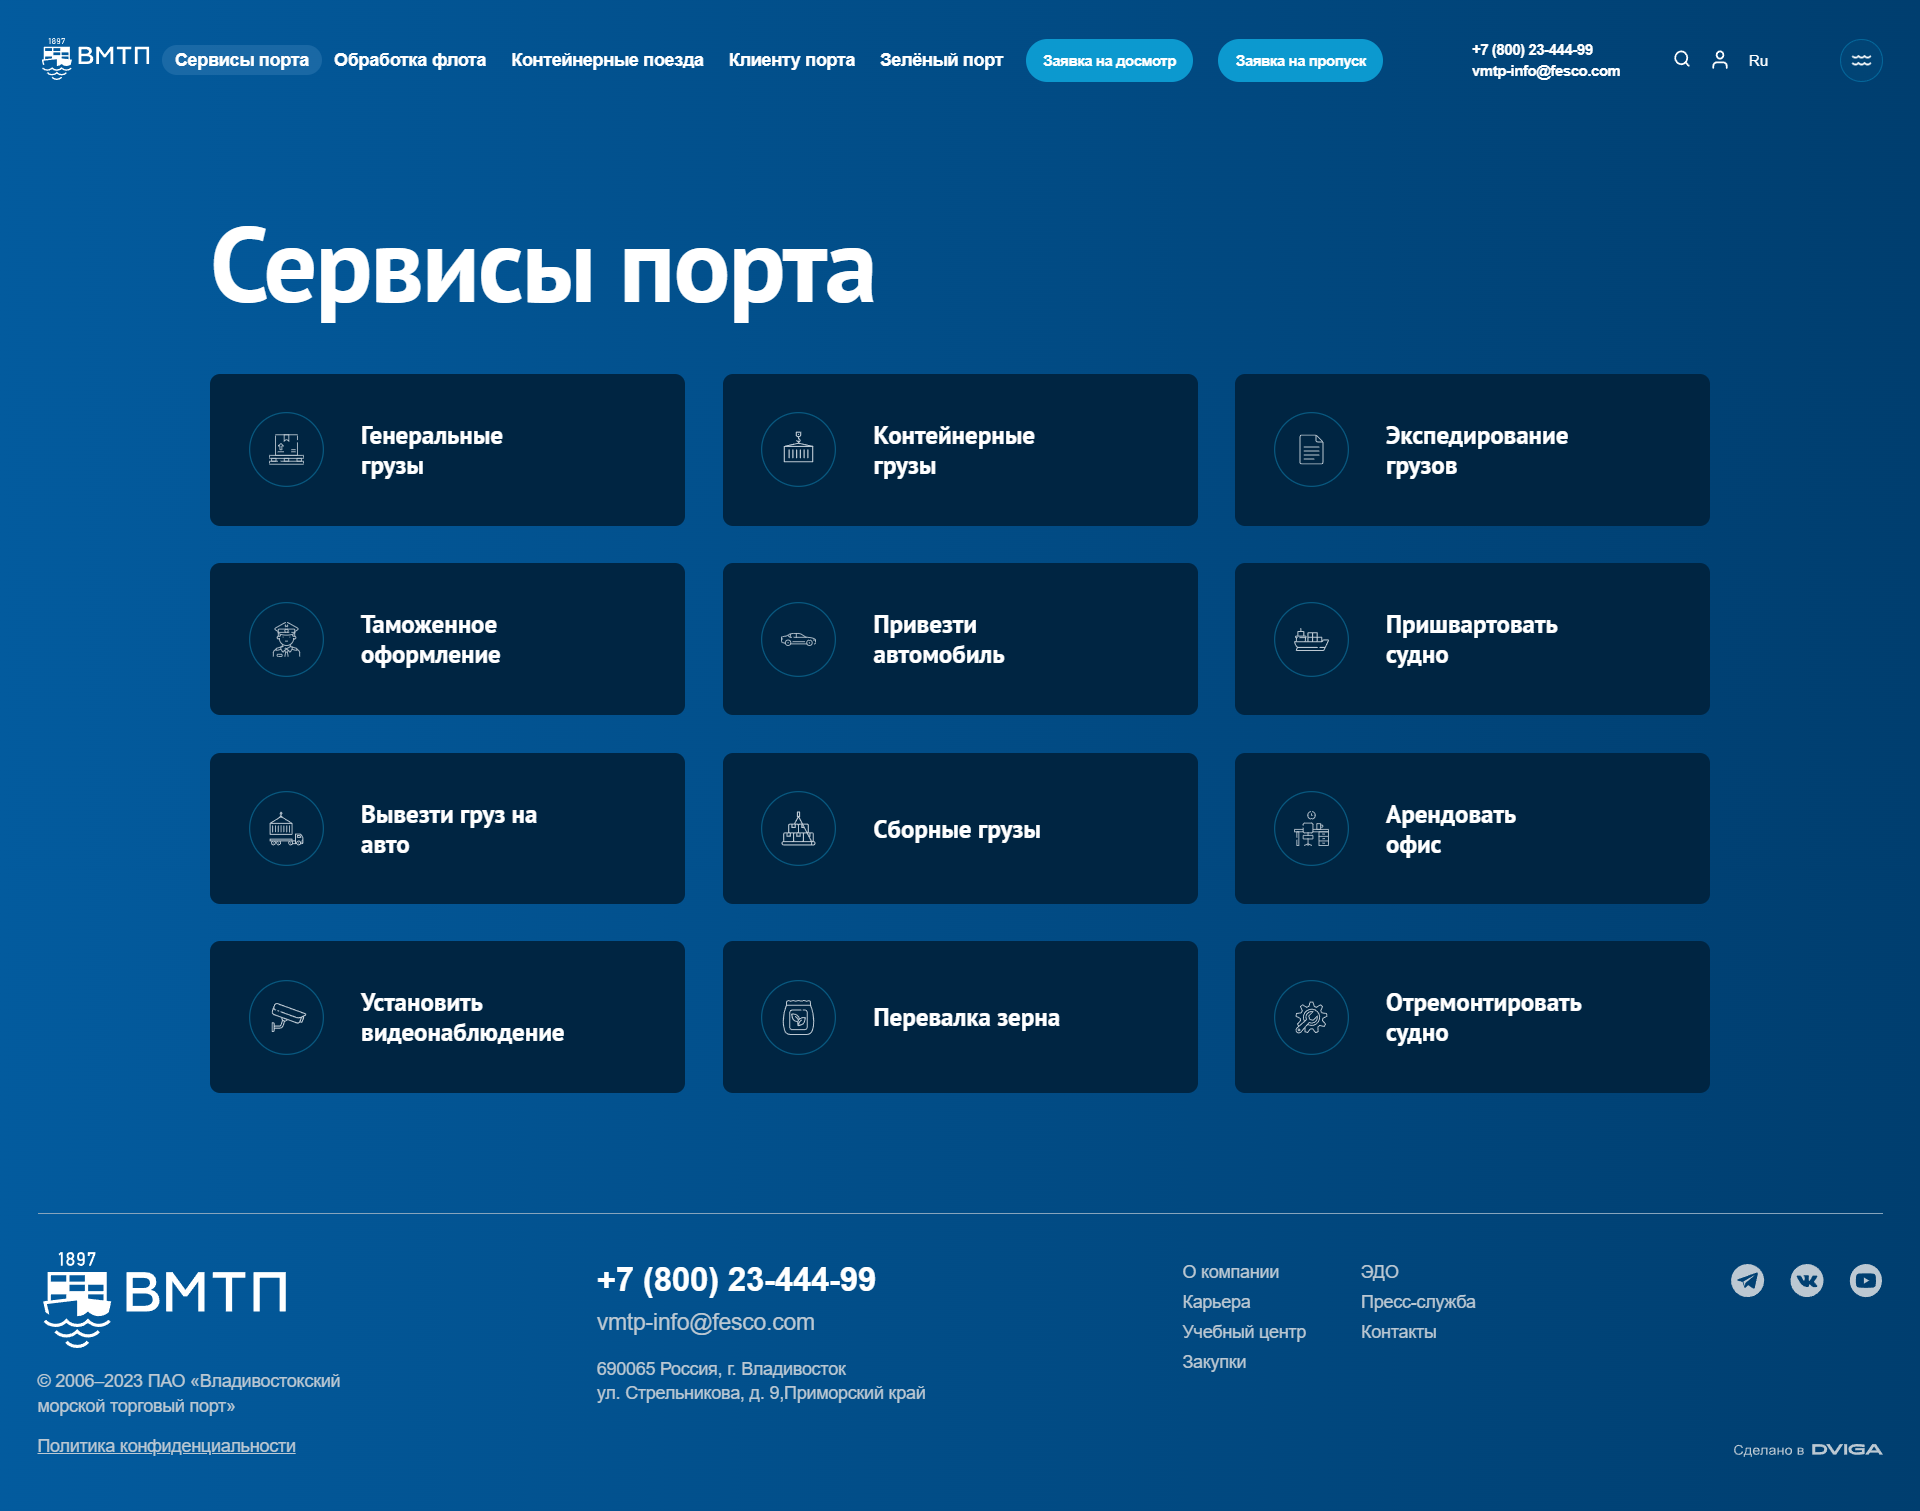Switch language using the Ru selector
Viewport: 1920px width, 1511px height.
(1758, 60)
